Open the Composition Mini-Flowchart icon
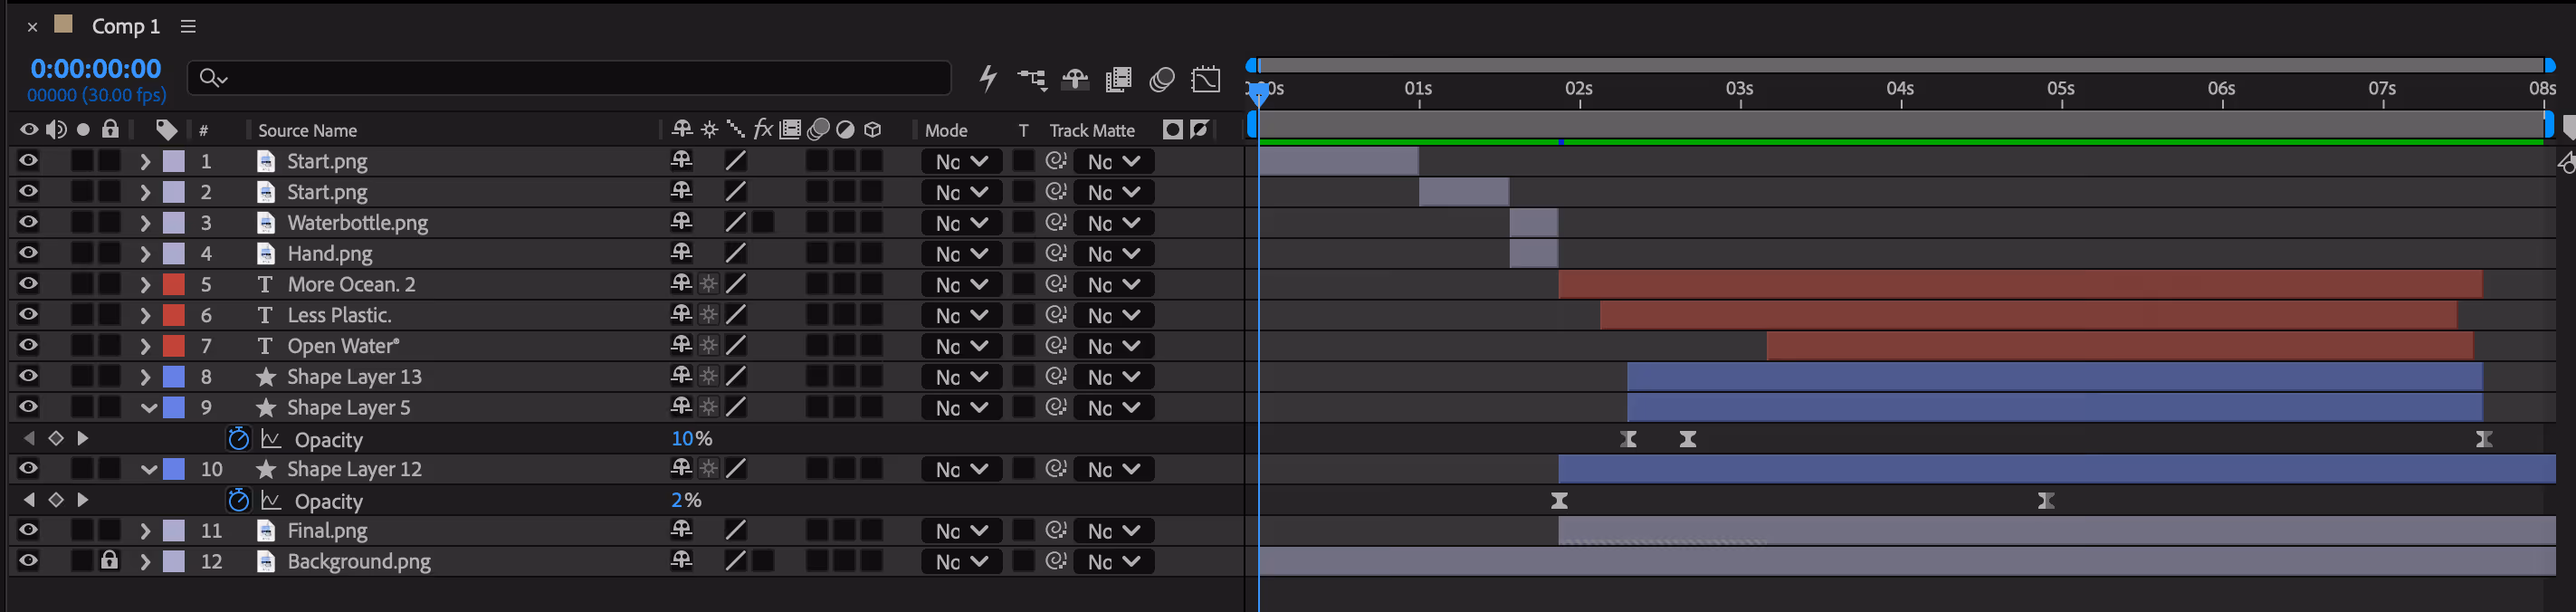This screenshot has height=612, width=2576. 1032,79
